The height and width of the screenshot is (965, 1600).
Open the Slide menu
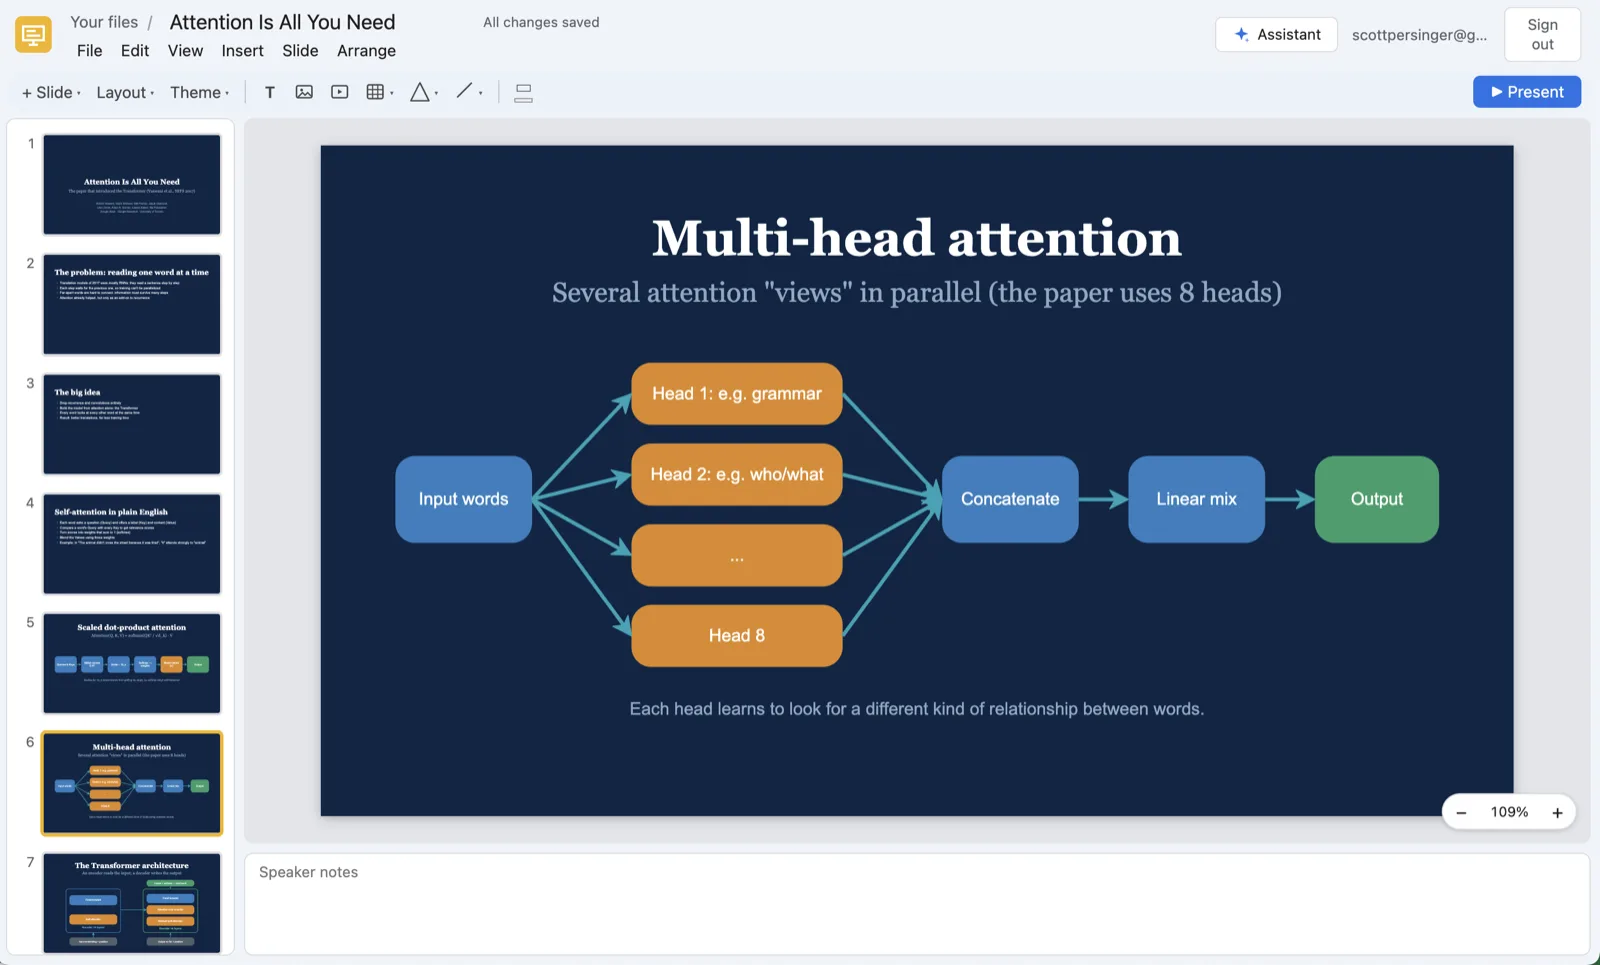300,51
